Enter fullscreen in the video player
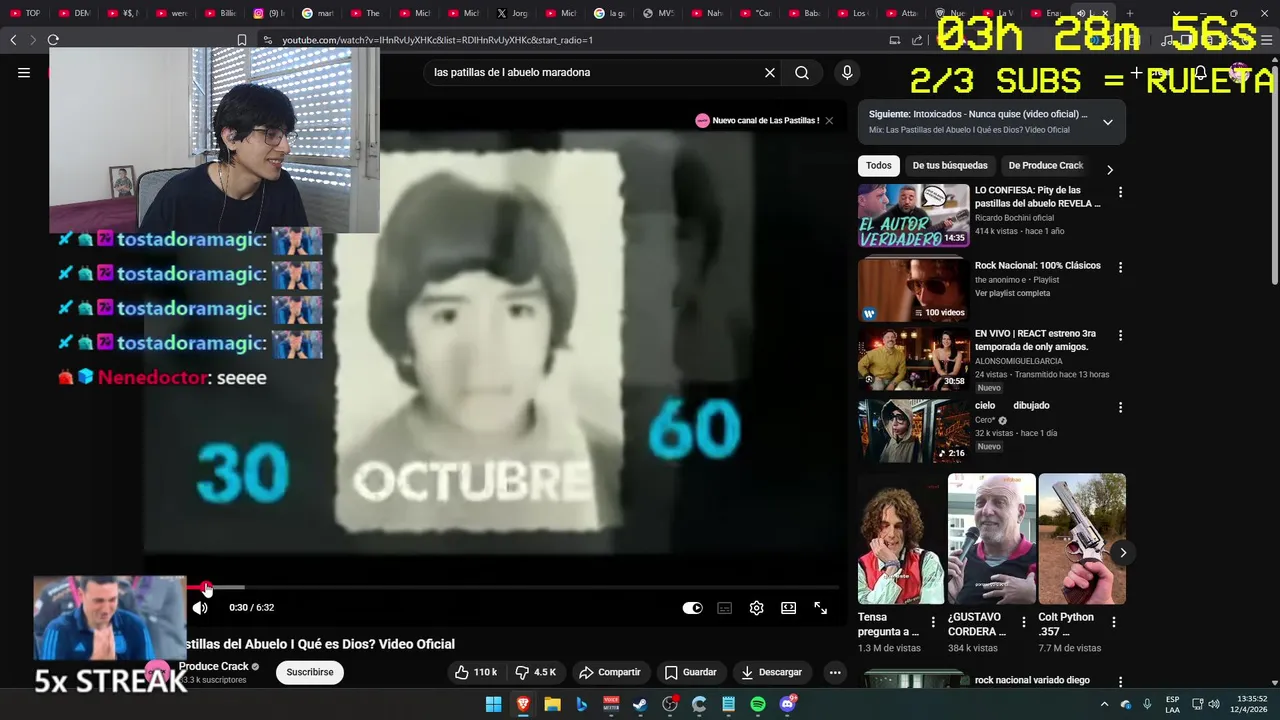This screenshot has width=1280, height=720. coord(820,607)
